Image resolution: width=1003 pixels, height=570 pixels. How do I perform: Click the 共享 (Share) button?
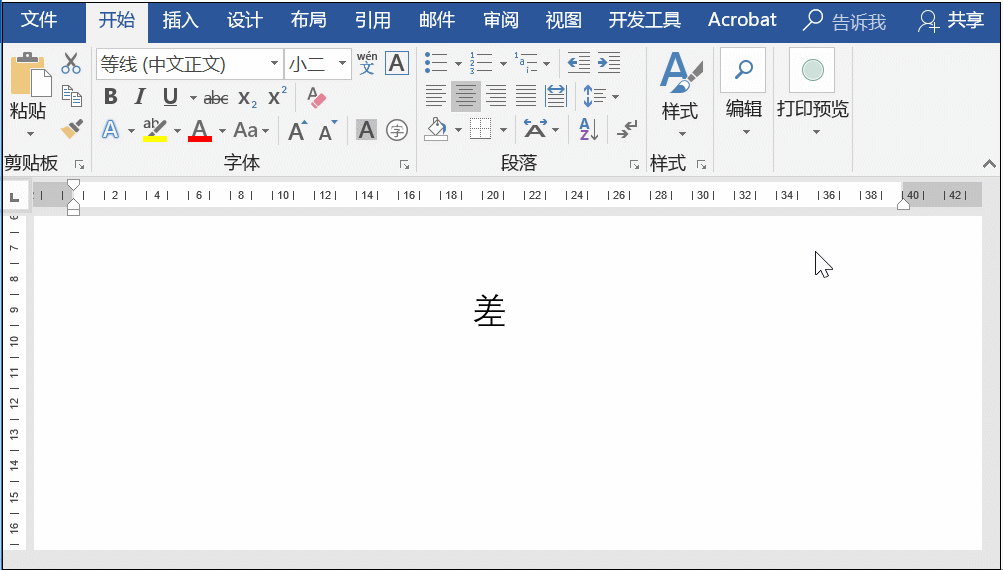point(951,20)
